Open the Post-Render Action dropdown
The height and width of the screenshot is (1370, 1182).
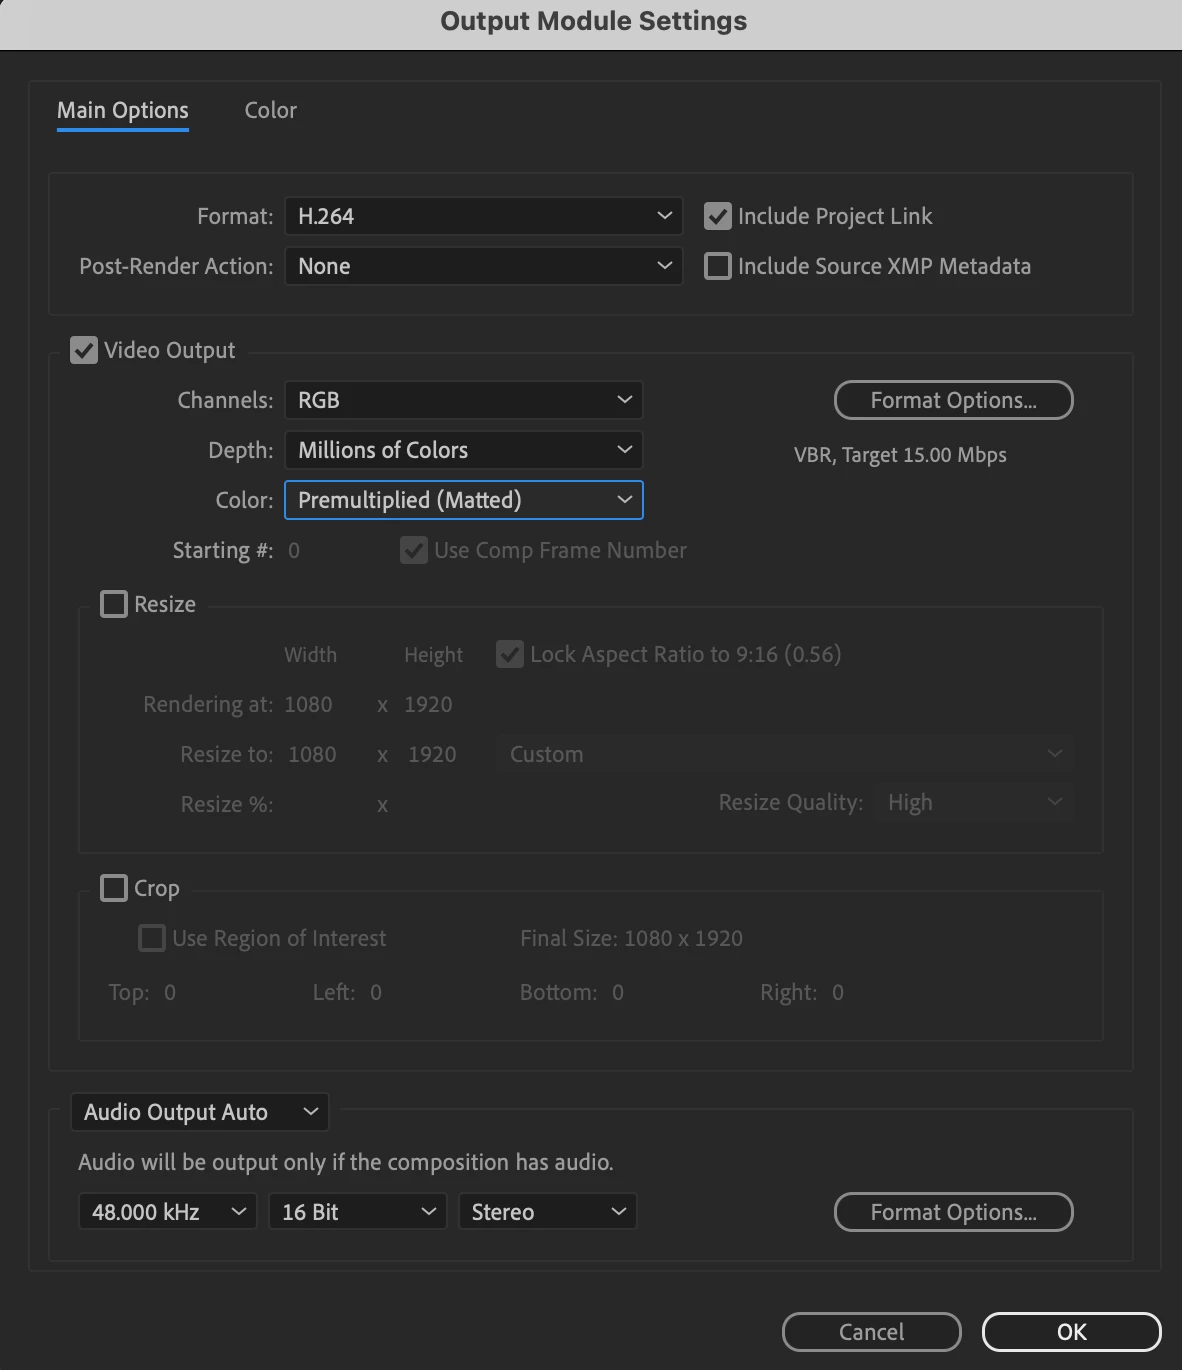(483, 266)
